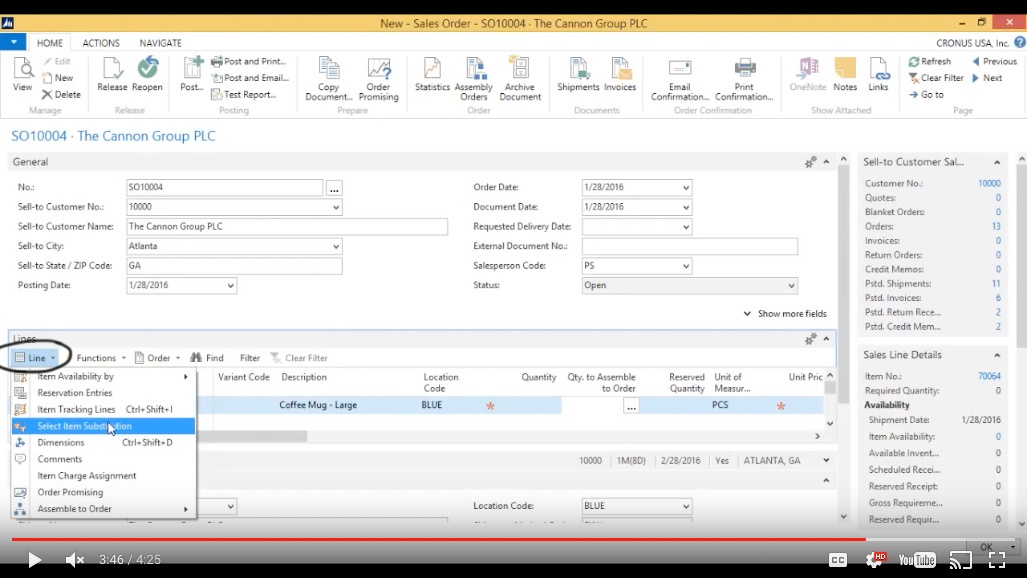The image size is (1027, 578).
Task: Collapse Sales Line Details factbox
Action: (x=997, y=355)
